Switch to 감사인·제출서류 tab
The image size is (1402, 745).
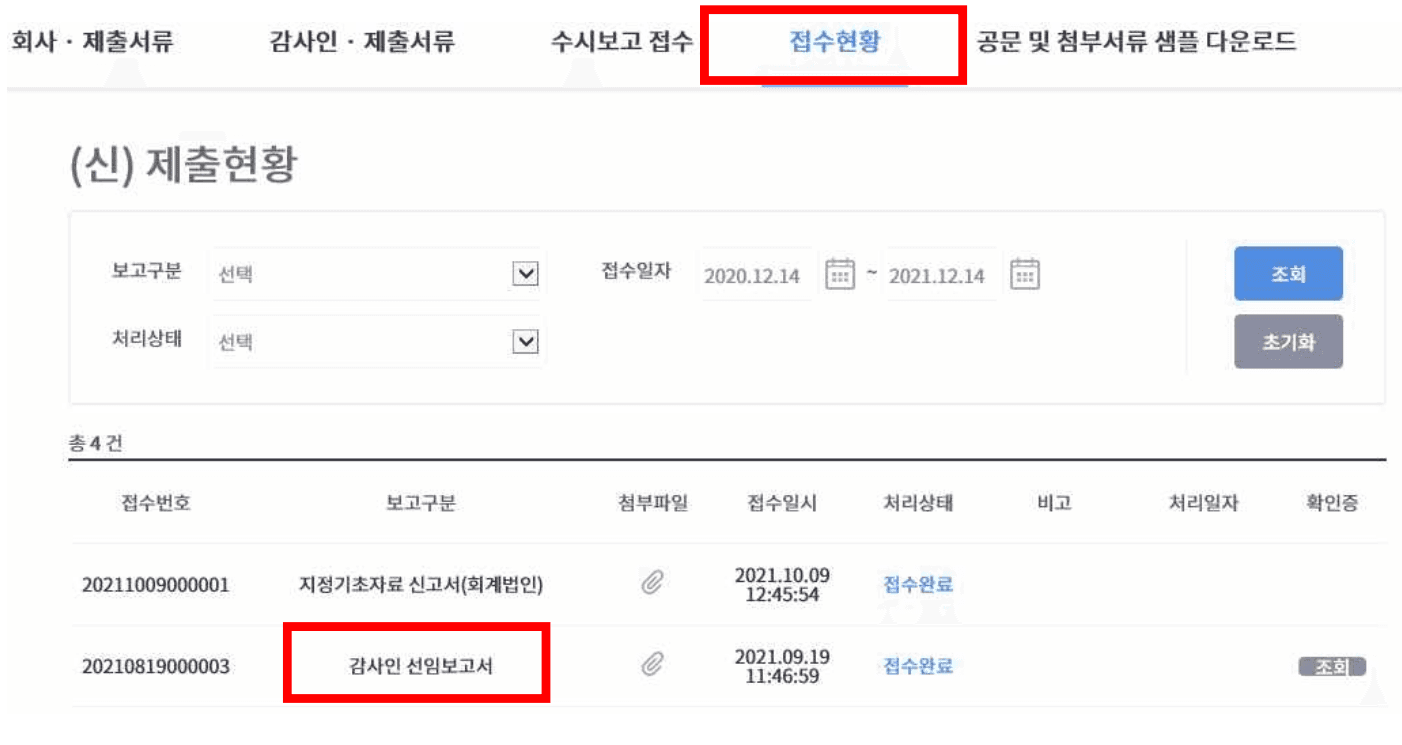363,42
